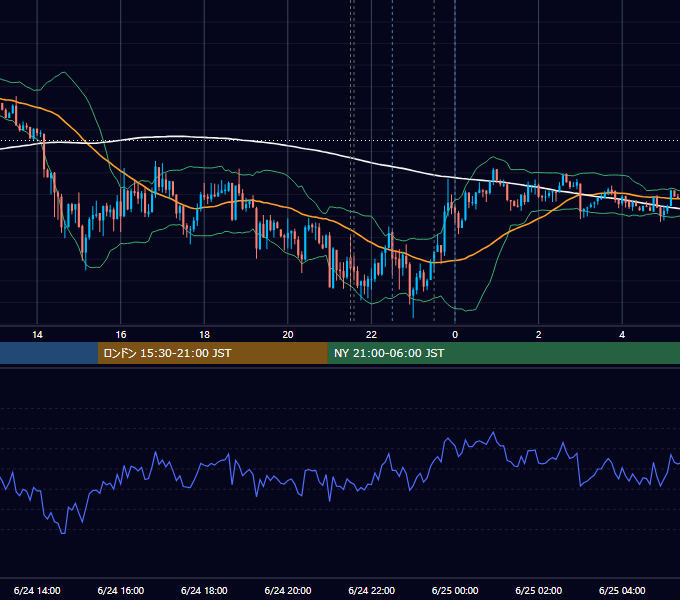Click the 6/25 02:00 date label
This screenshot has height=600, width=680.
539,590
